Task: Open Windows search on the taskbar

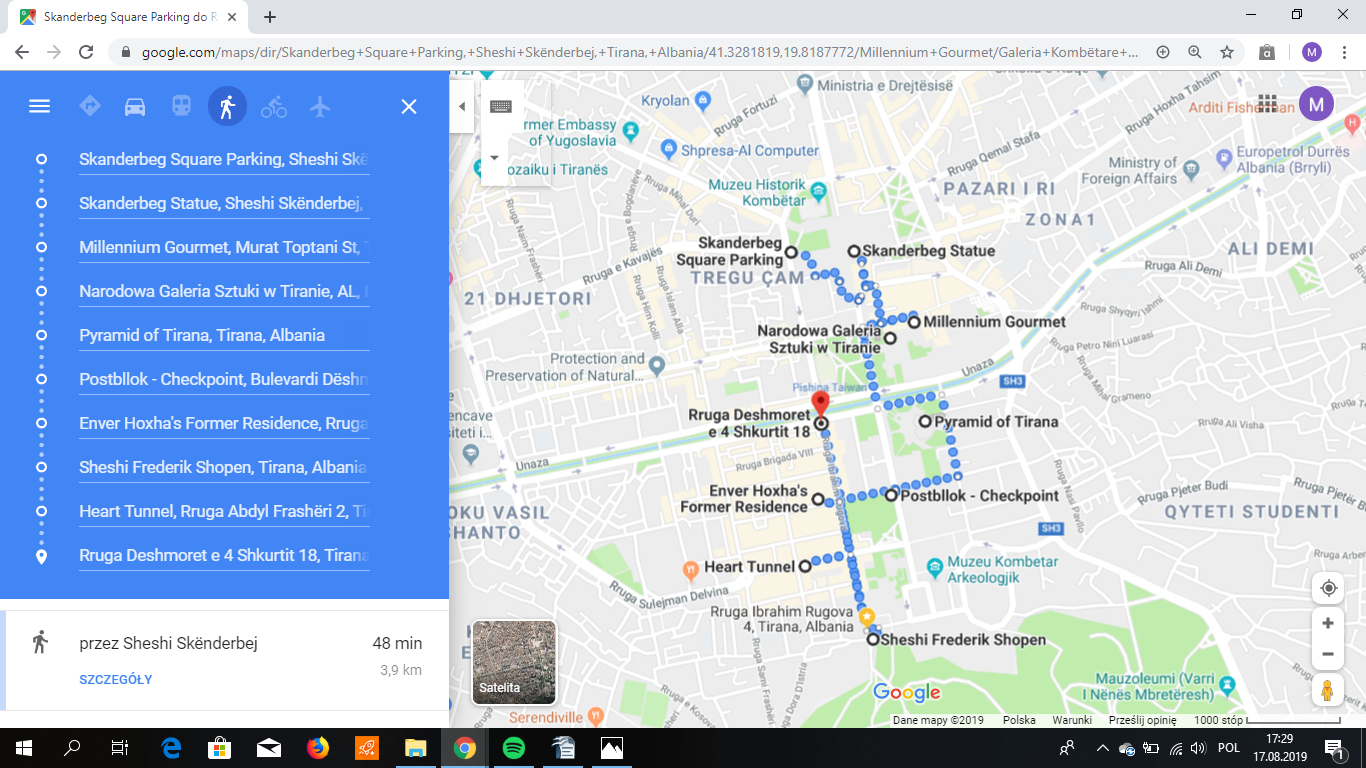Action: (x=71, y=747)
